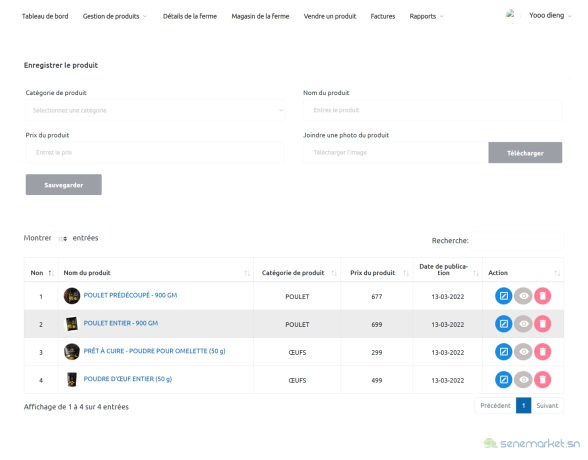The height and width of the screenshot is (460, 588).
Task: Edit the POULET PRÉDÉCOUPÉ product row
Action: pos(503,296)
